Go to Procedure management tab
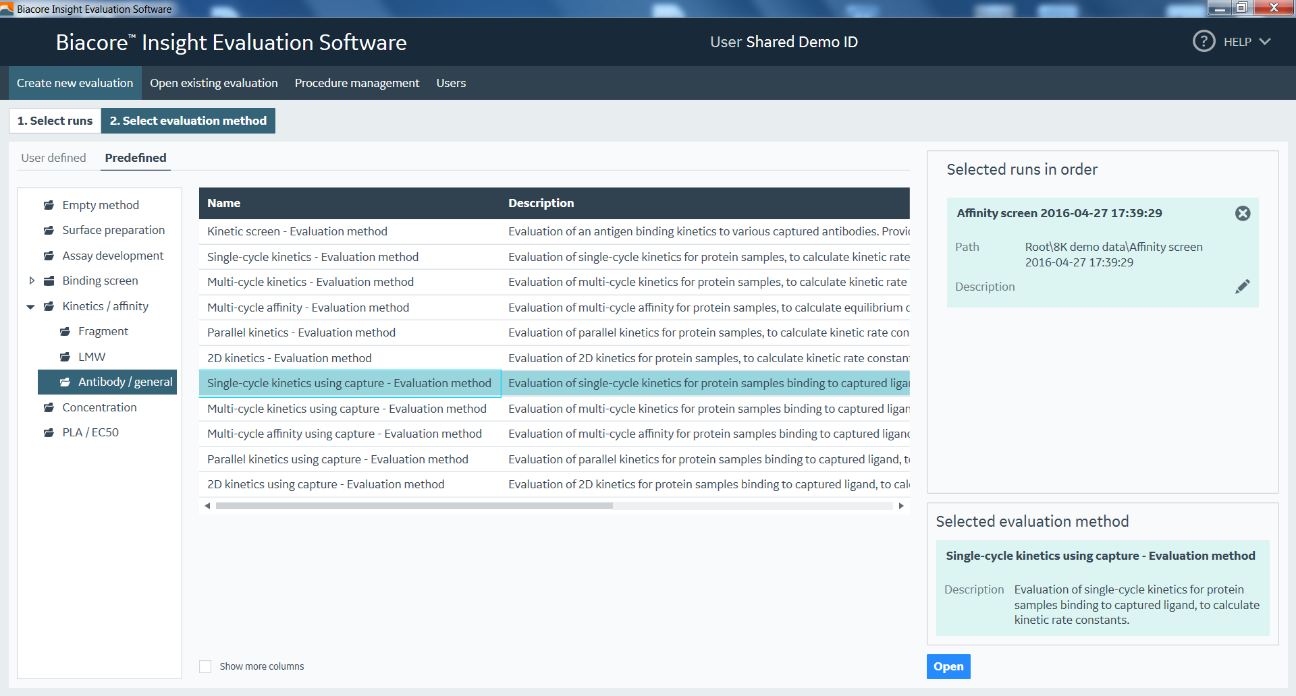This screenshot has width=1296, height=696. tap(357, 83)
